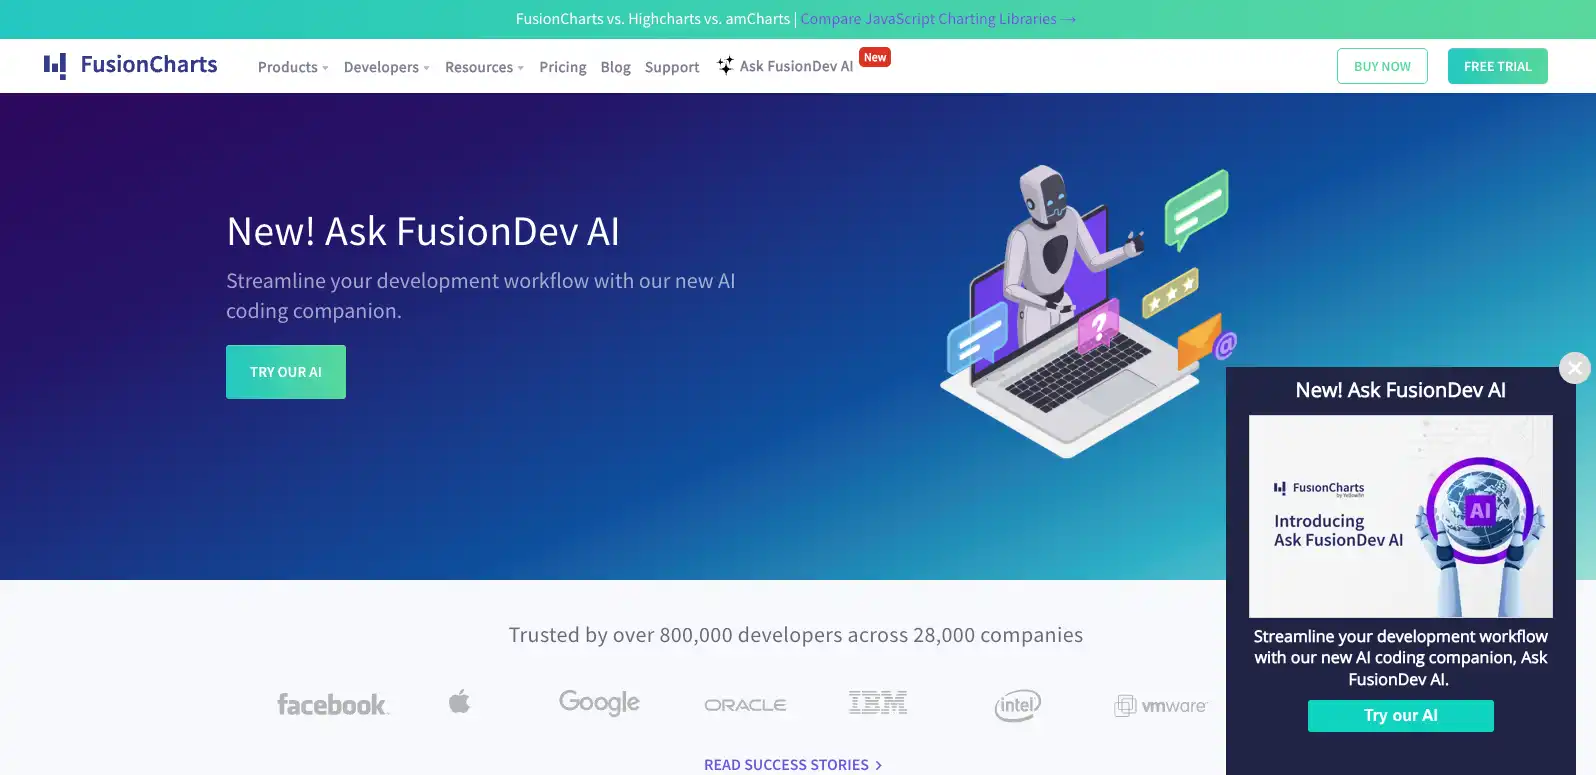Go to the Pricing page
Viewport: 1596px width, 775px height.
pos(562,67)
